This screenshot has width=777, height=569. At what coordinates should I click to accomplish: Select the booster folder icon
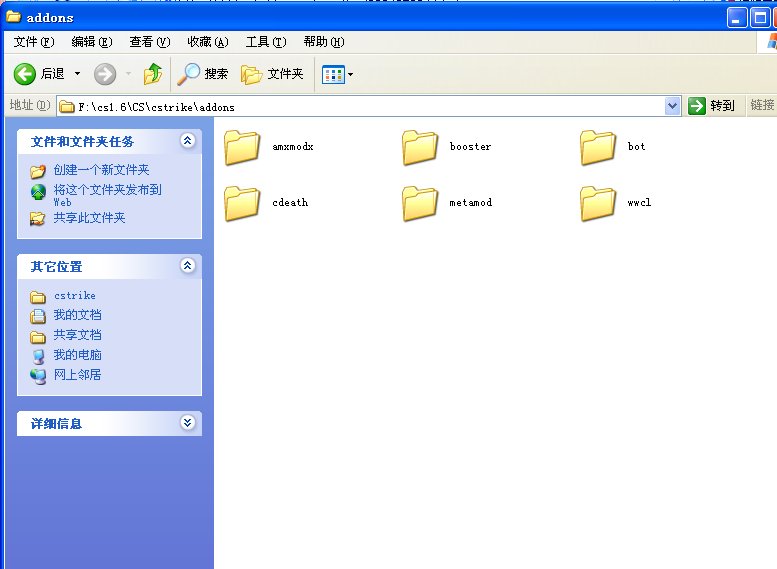pos(420,147)
